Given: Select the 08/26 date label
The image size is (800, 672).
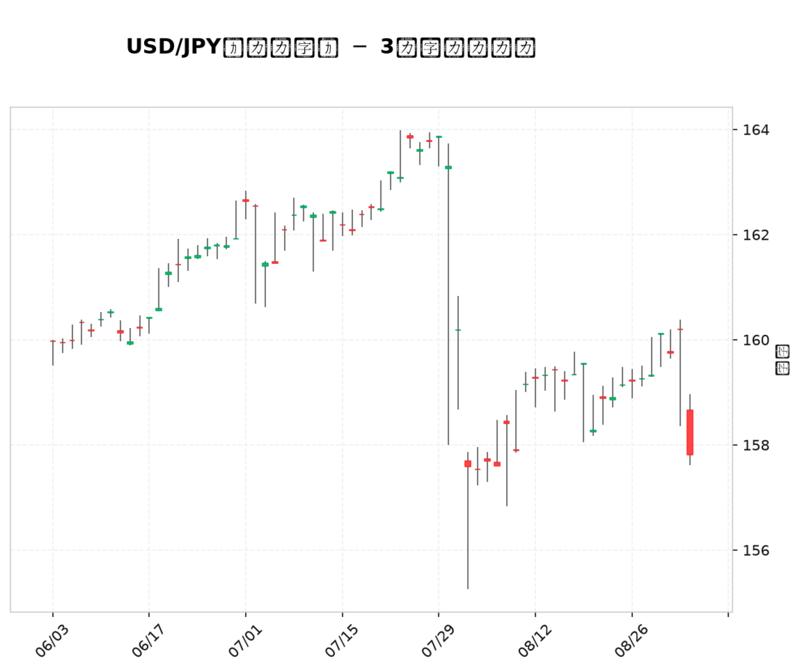Looking at the screenshot, I should 631,640.
